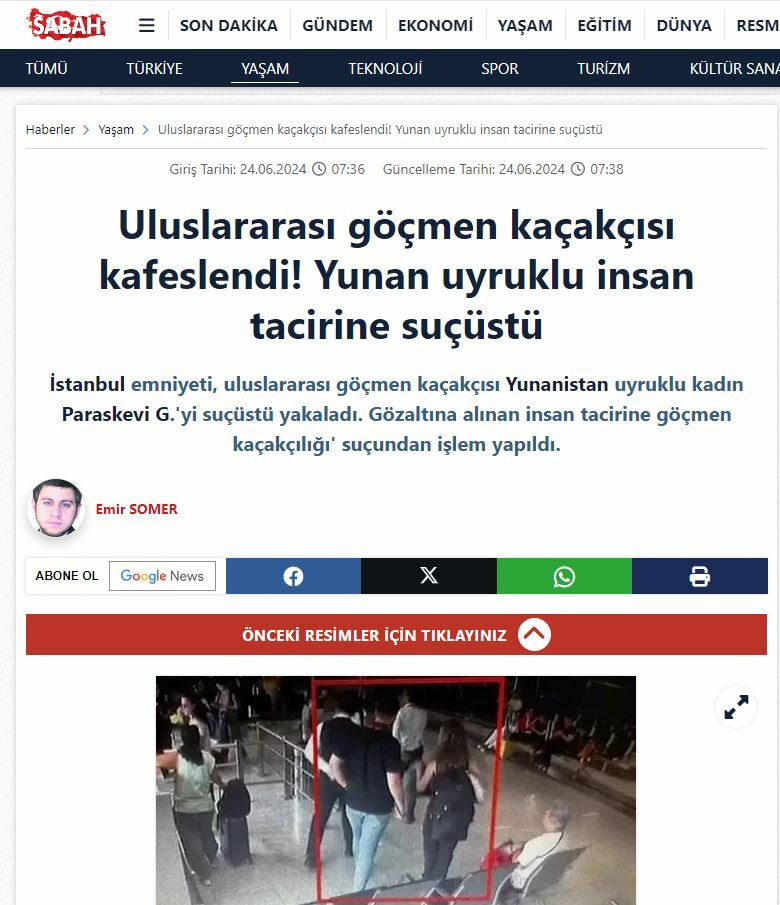Viewport: 780px width, 905px height.
Task: Open SON DAKİKA section
Action: click(229, 25)
